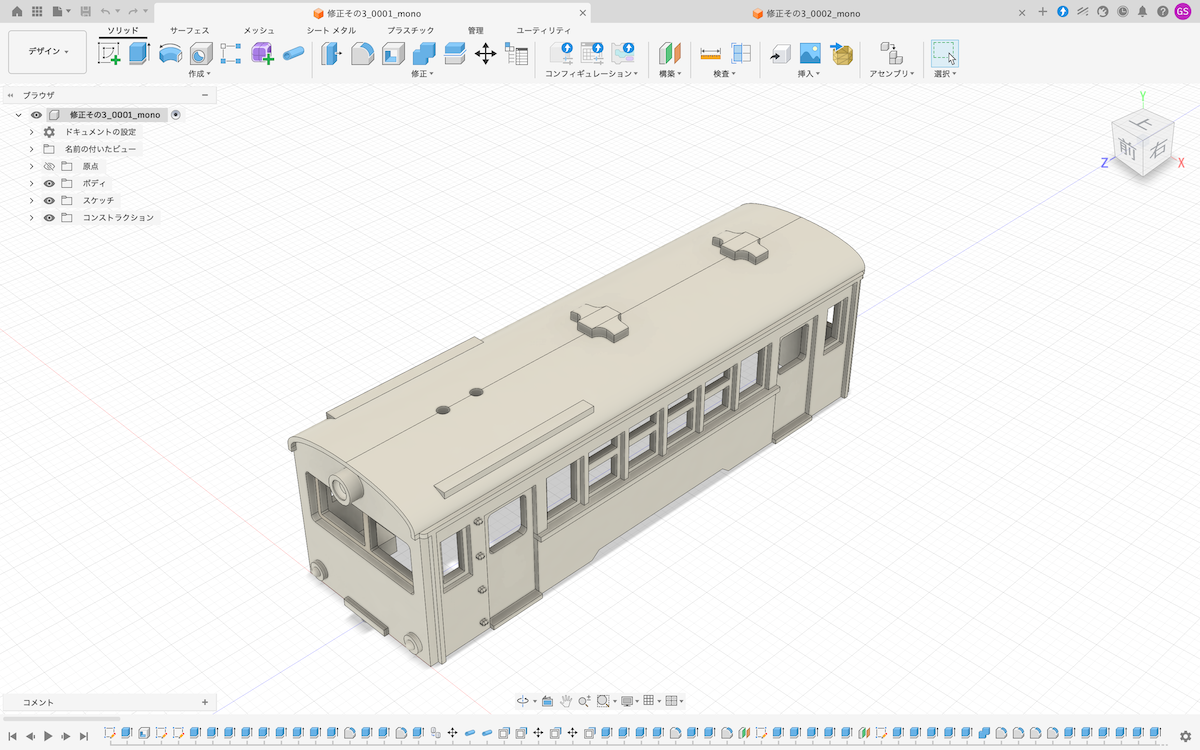Open the 構築 dropdown menu
The width and height of the screenshot is (1200, 750).
click(670, 74)
